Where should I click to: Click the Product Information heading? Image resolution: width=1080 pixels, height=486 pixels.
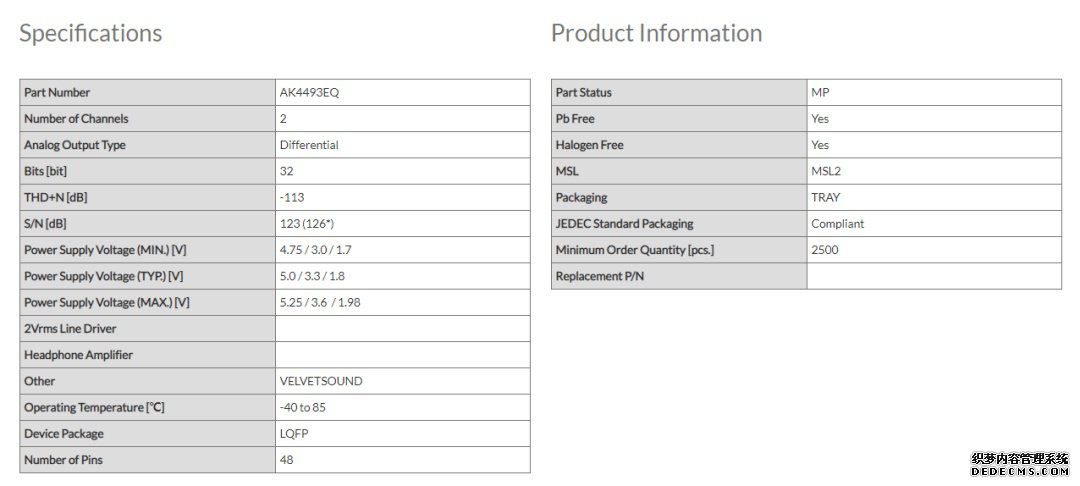pyautogui.click(x=656, y=33)
